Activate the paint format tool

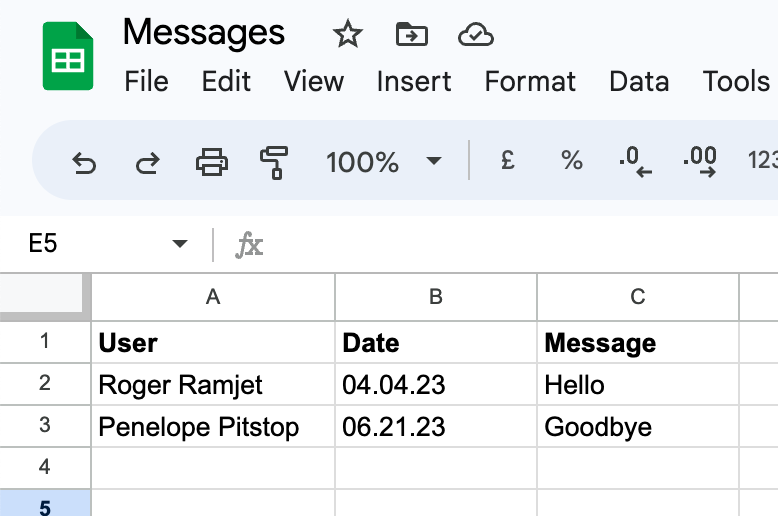[273, 161]
